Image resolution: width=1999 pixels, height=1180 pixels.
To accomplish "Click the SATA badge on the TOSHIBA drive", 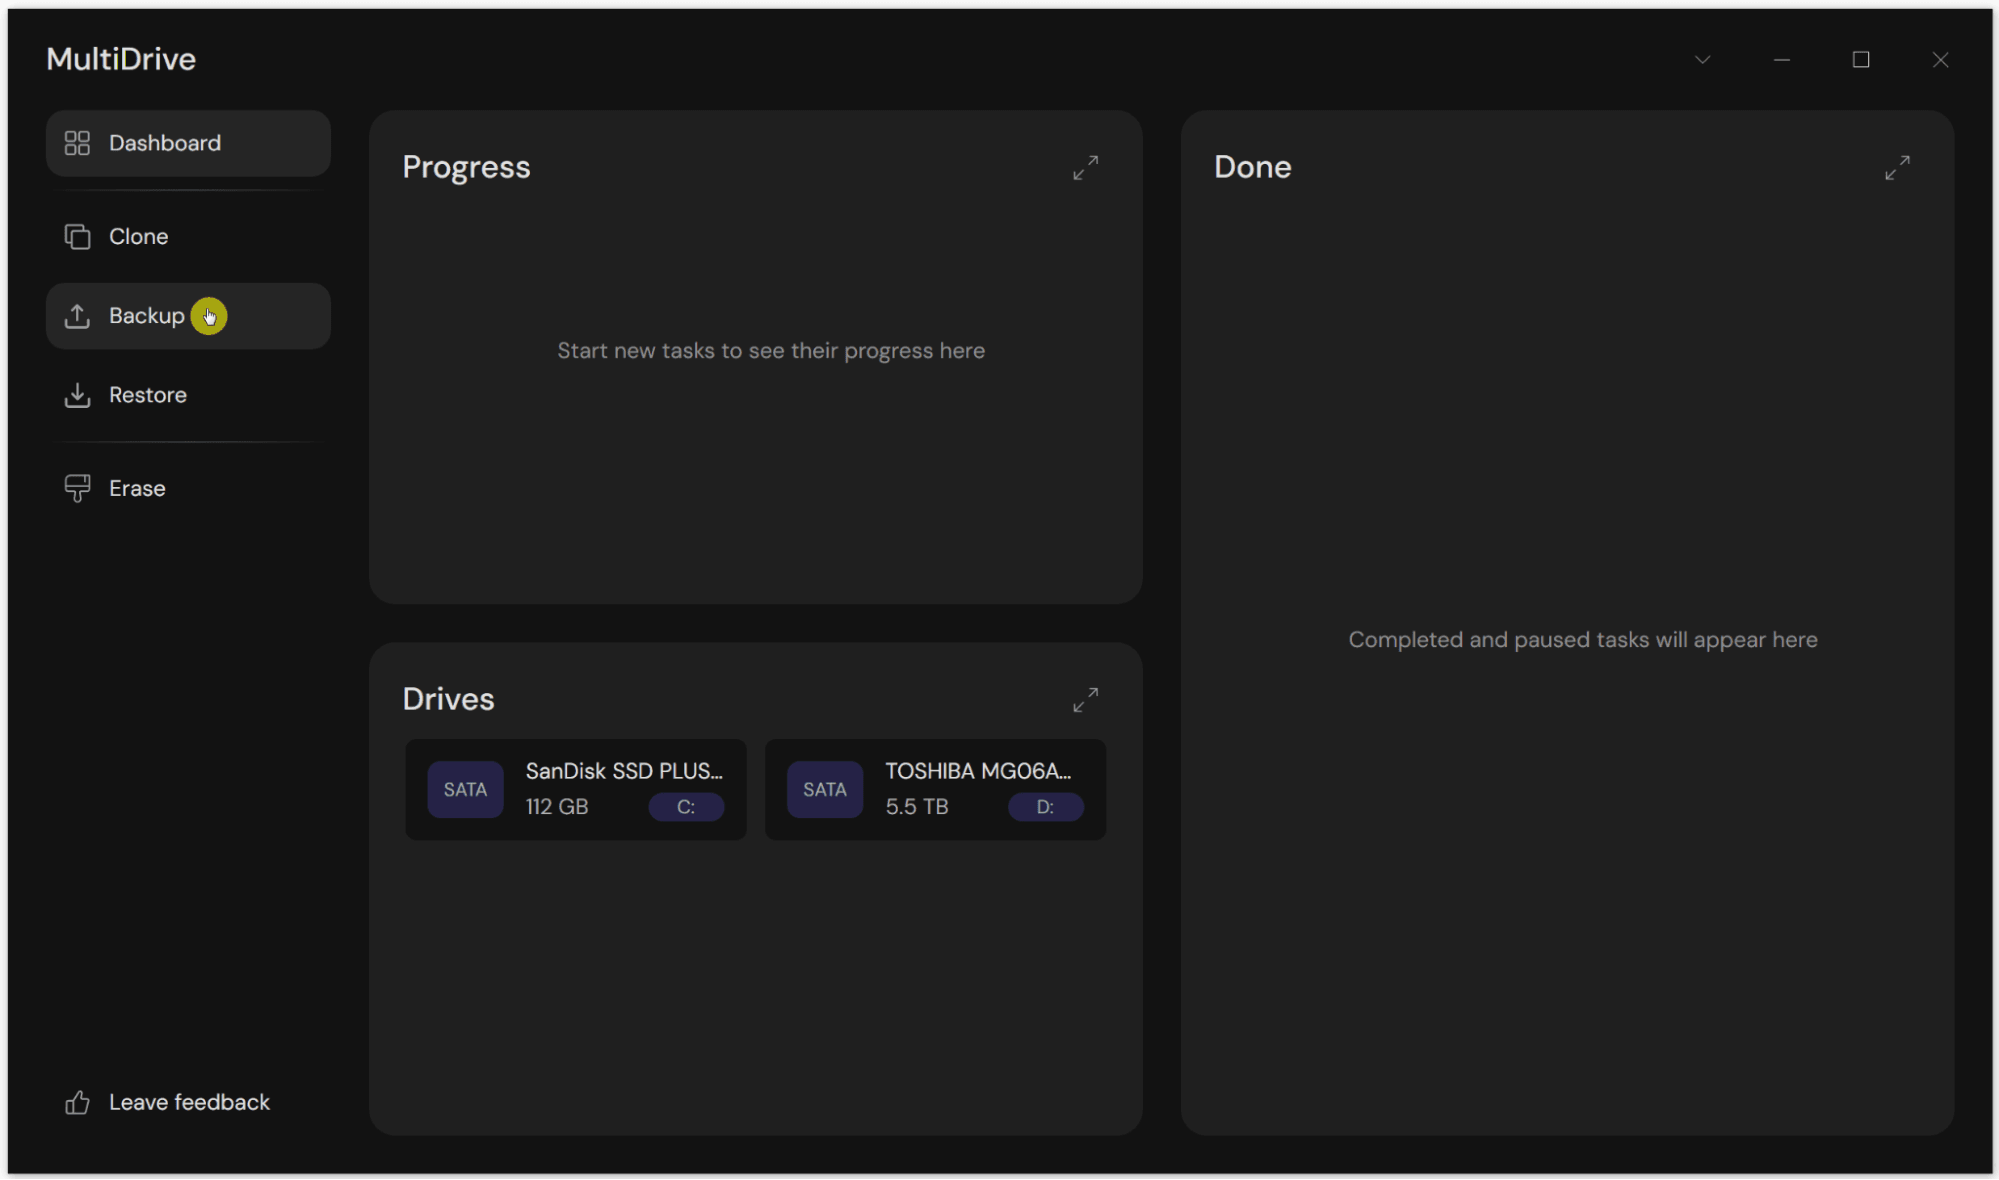I will 824,789.
